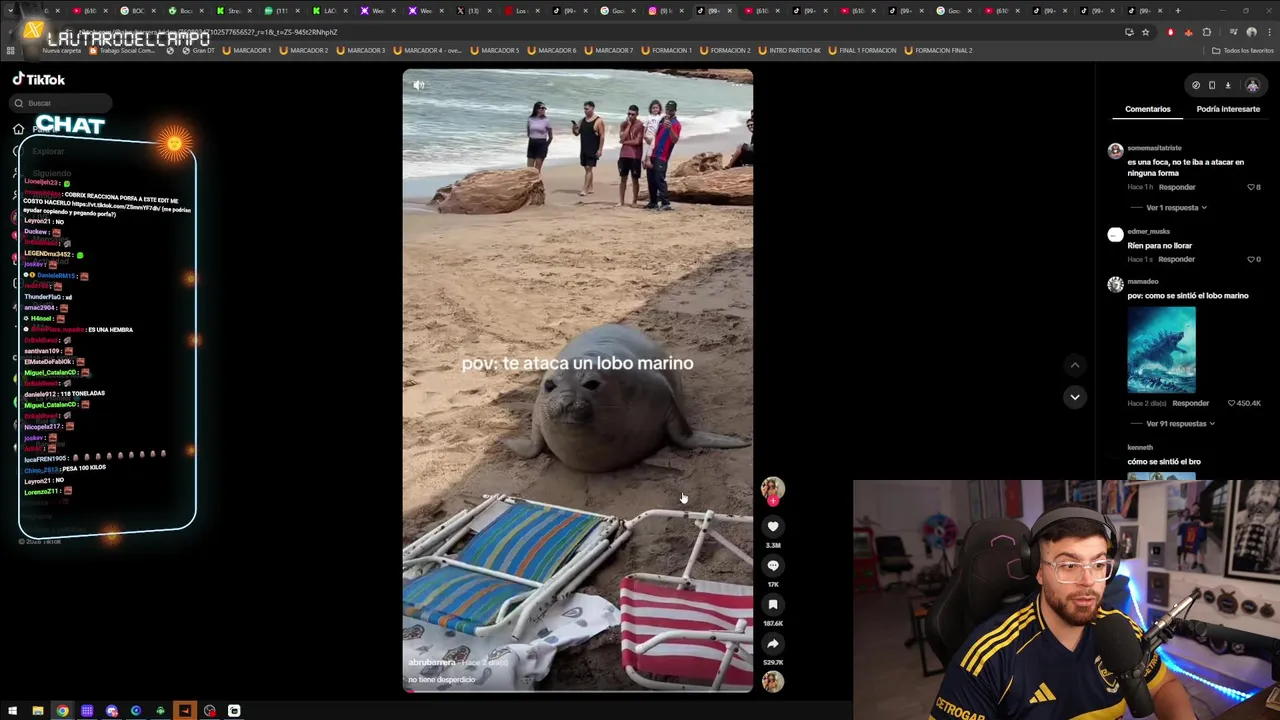
Task: Reply to edmer_musks comment via Responder
Action: pyautogui.click(x=1176, y=259)
